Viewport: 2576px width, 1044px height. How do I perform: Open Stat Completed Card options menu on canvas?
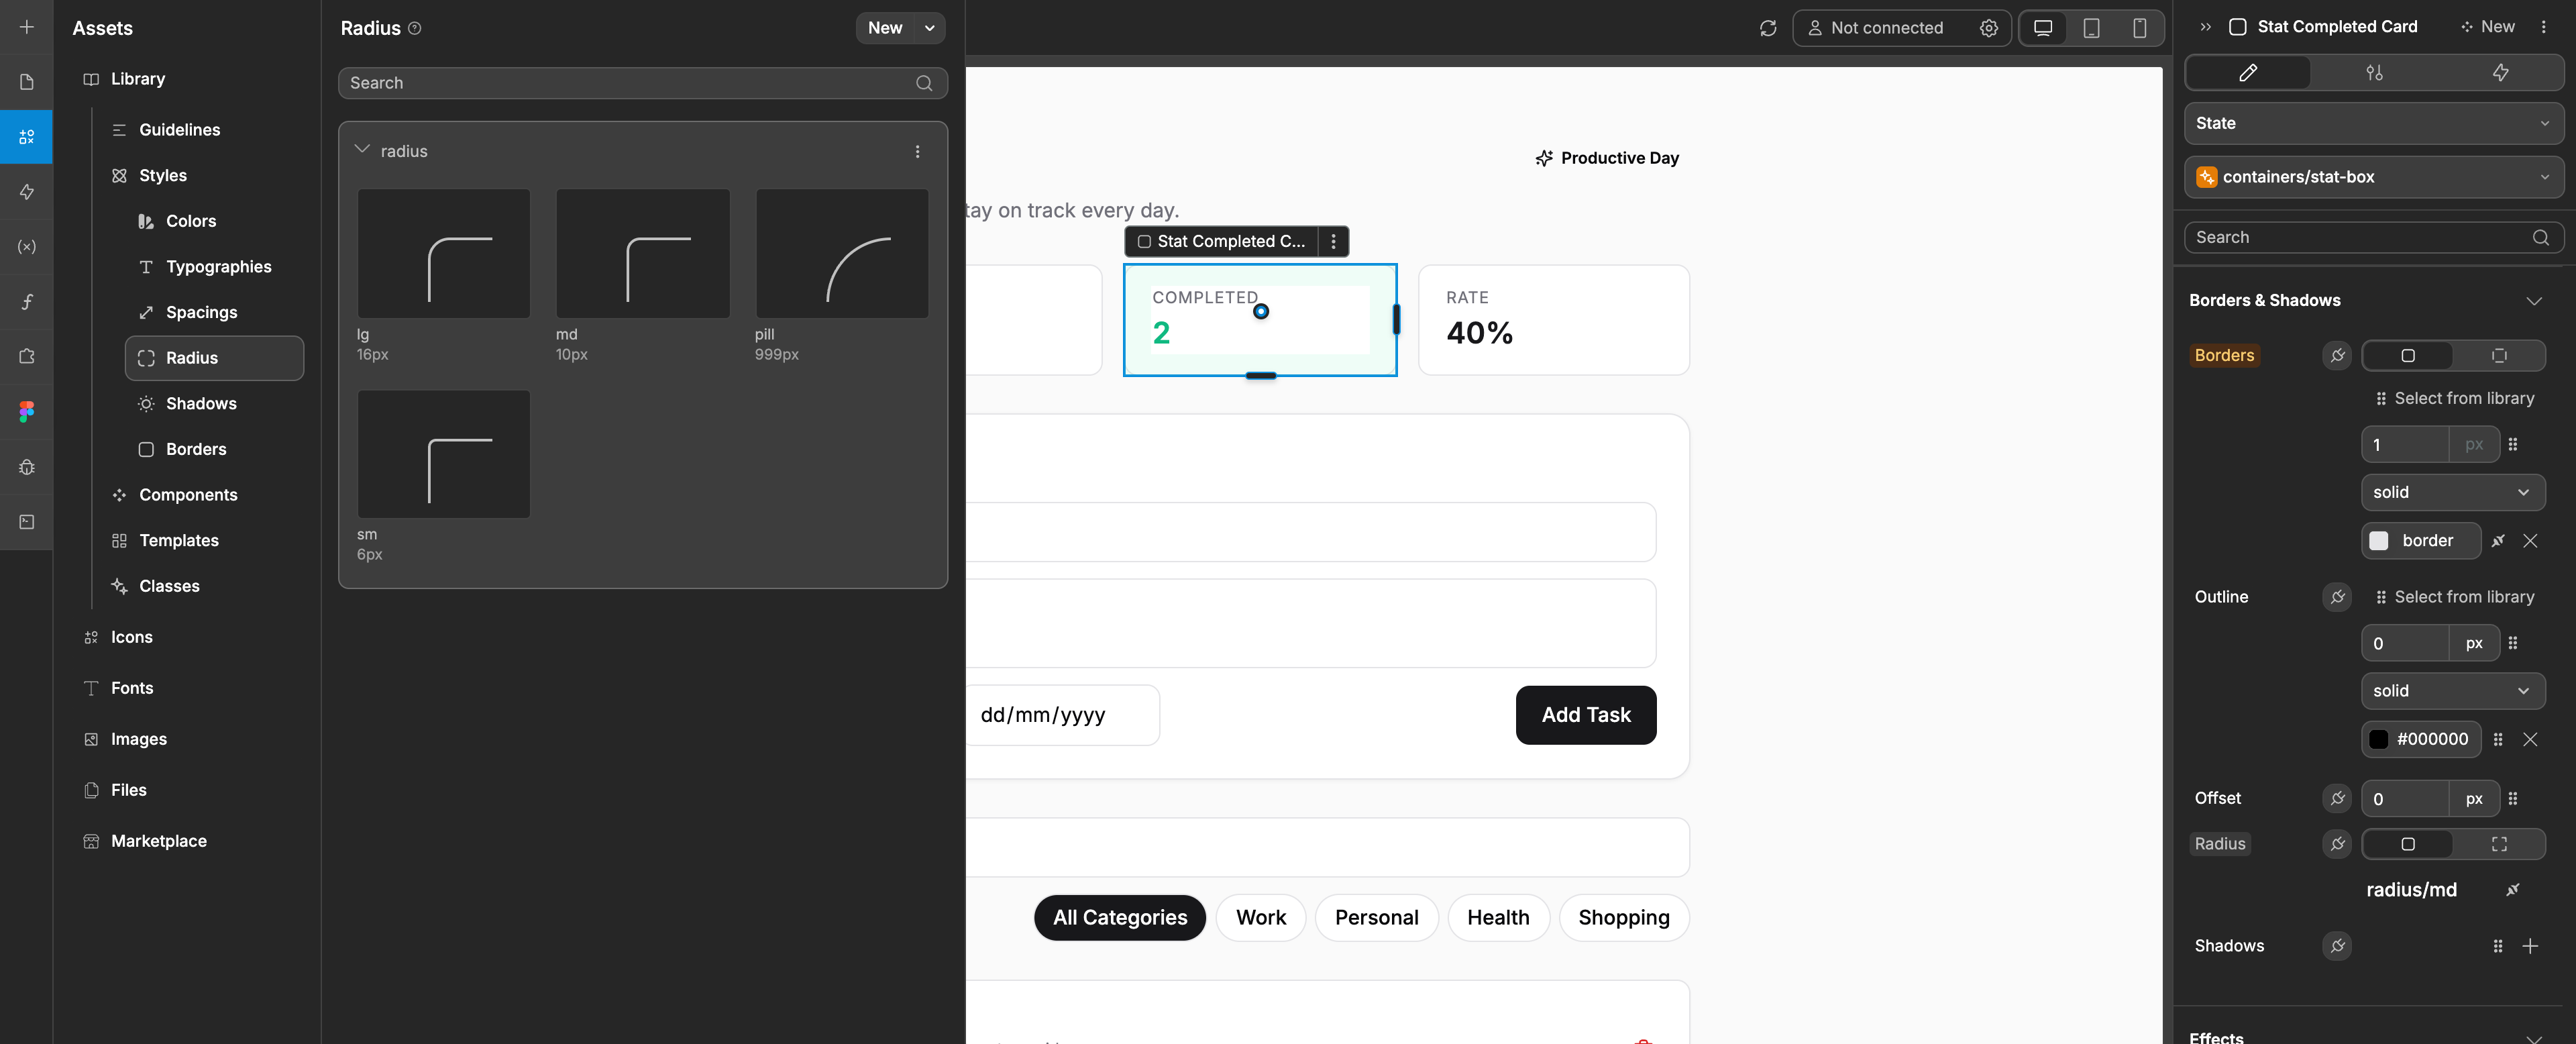[x=1333, y=241]
